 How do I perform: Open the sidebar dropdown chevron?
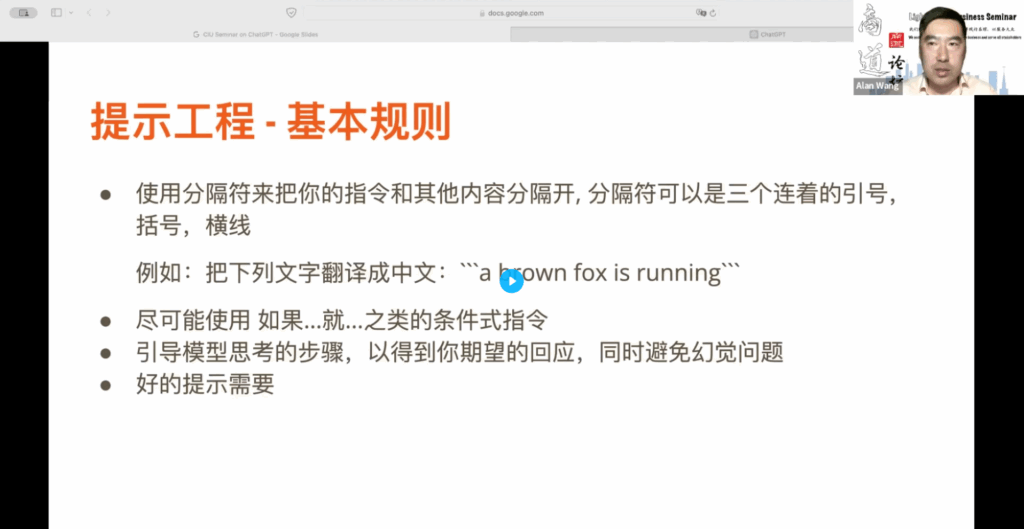[x=71, y=12]
